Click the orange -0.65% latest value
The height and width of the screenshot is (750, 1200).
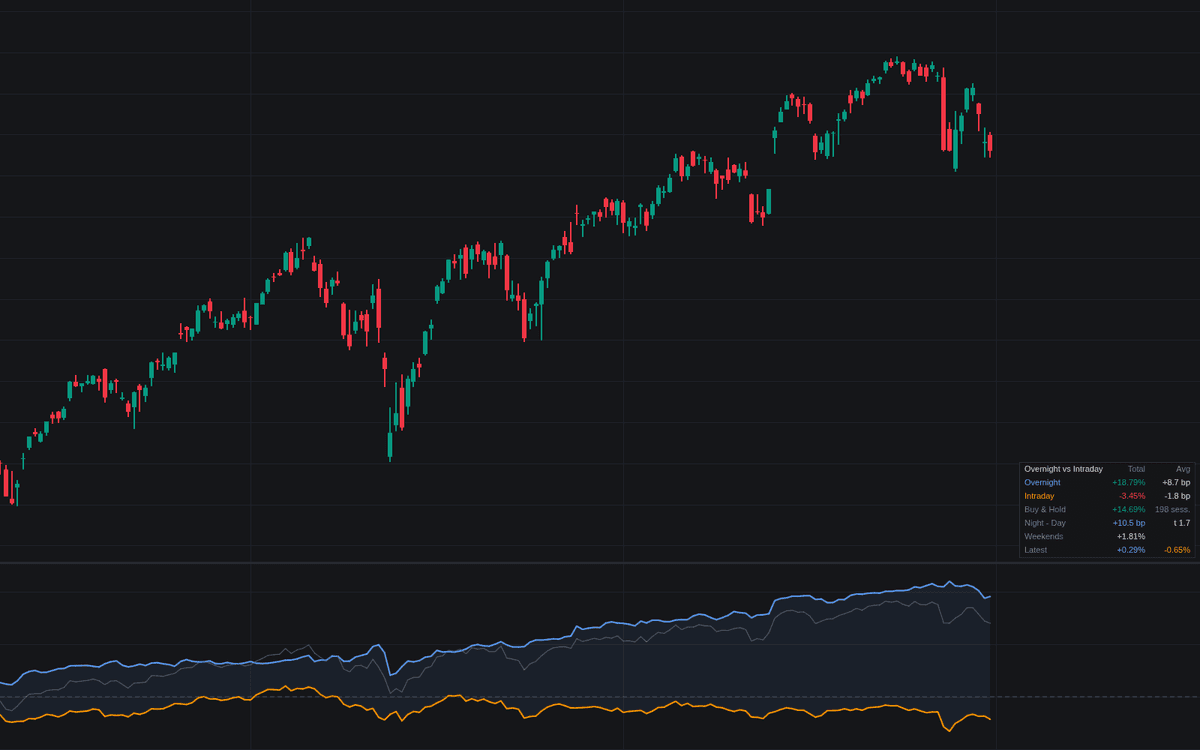point(1177,550)
